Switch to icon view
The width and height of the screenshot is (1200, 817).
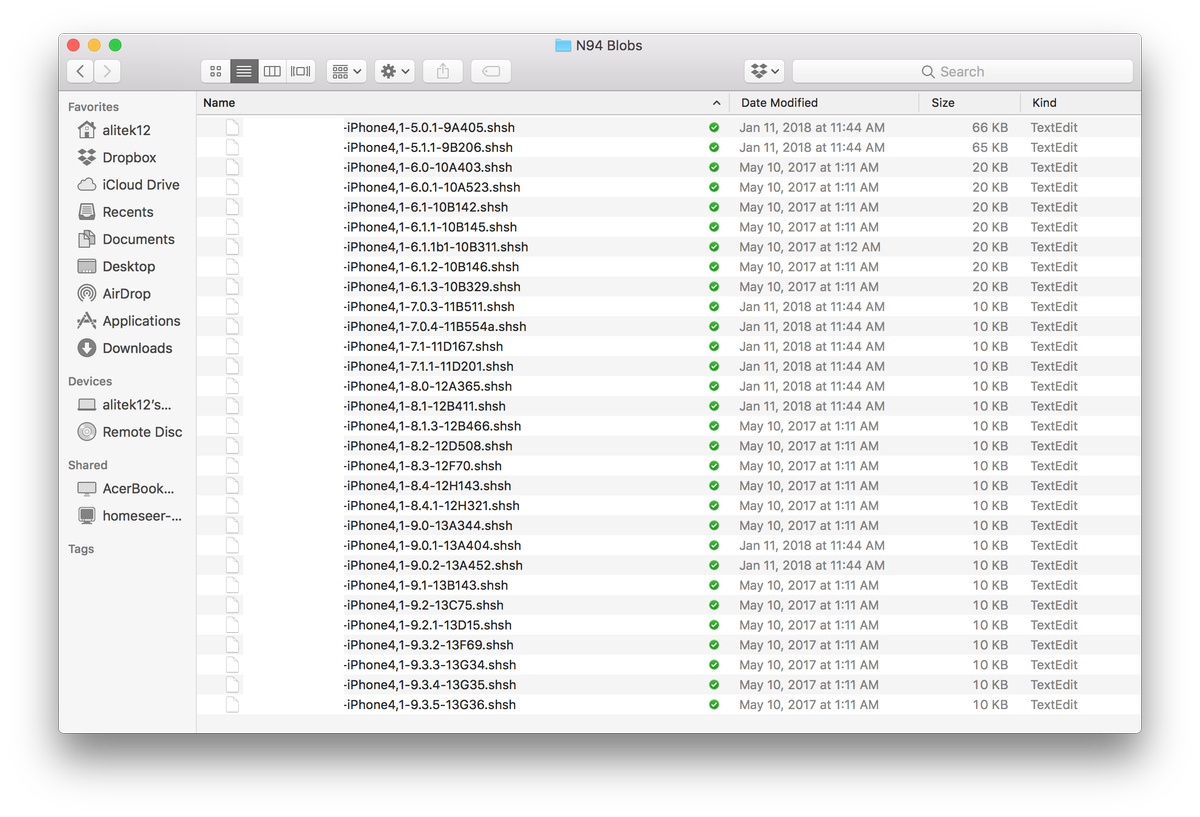click(215, 71)
